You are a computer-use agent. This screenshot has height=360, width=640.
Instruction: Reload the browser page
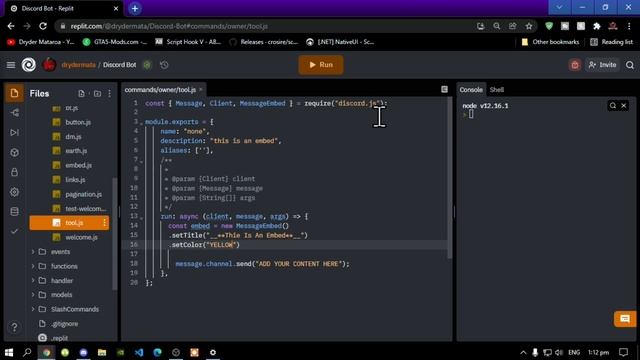(43, 26)
